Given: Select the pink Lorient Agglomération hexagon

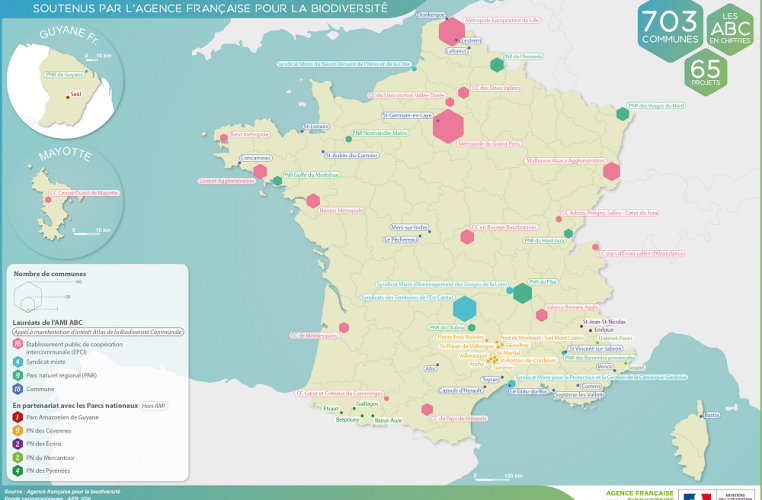Looking at the screenshot, I should 260,172.
